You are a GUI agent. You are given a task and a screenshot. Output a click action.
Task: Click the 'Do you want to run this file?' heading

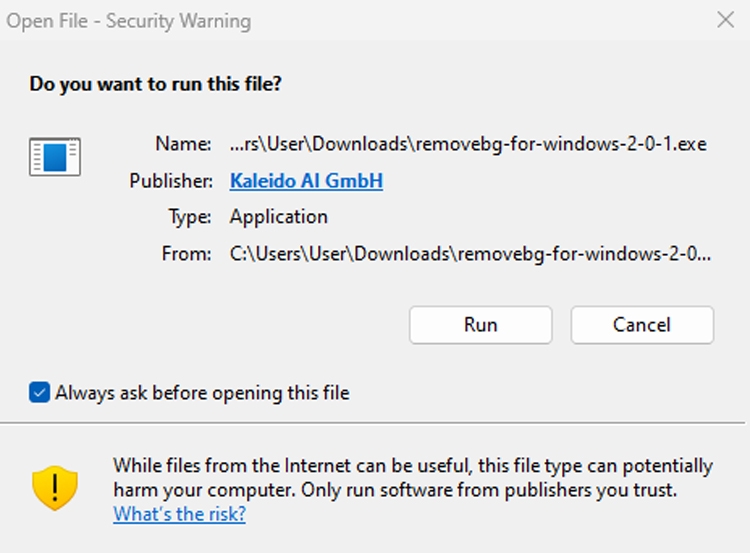coord(155,84)
